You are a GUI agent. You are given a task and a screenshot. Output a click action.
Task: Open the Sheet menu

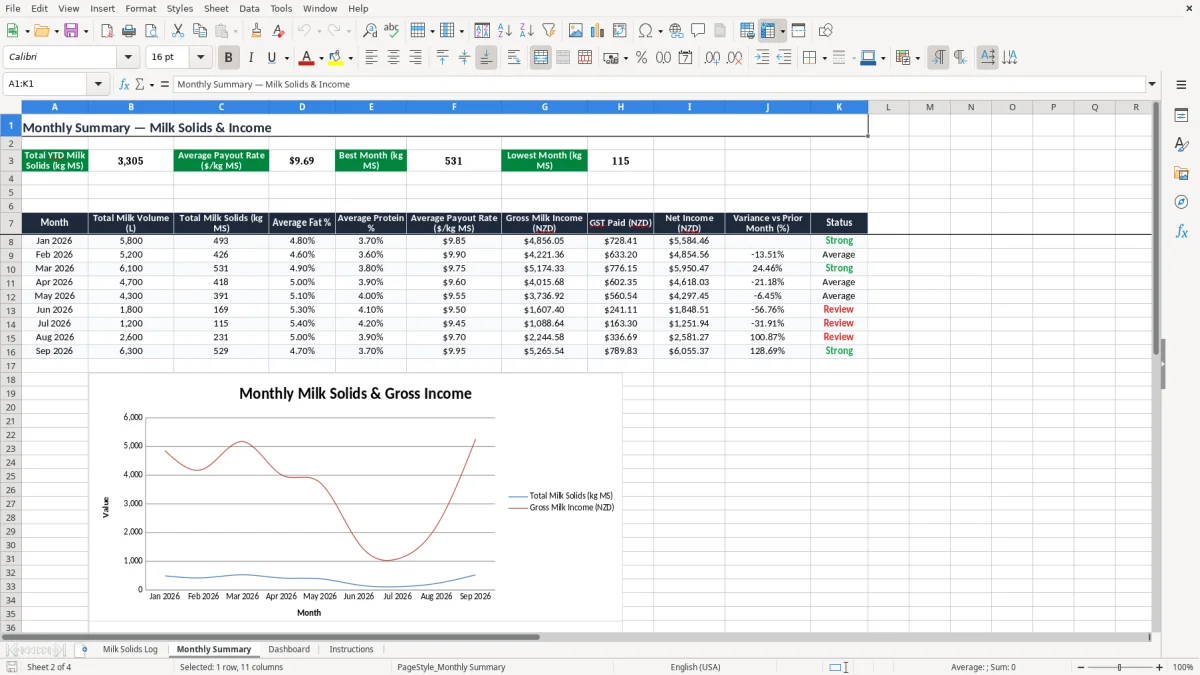point(216,8)
